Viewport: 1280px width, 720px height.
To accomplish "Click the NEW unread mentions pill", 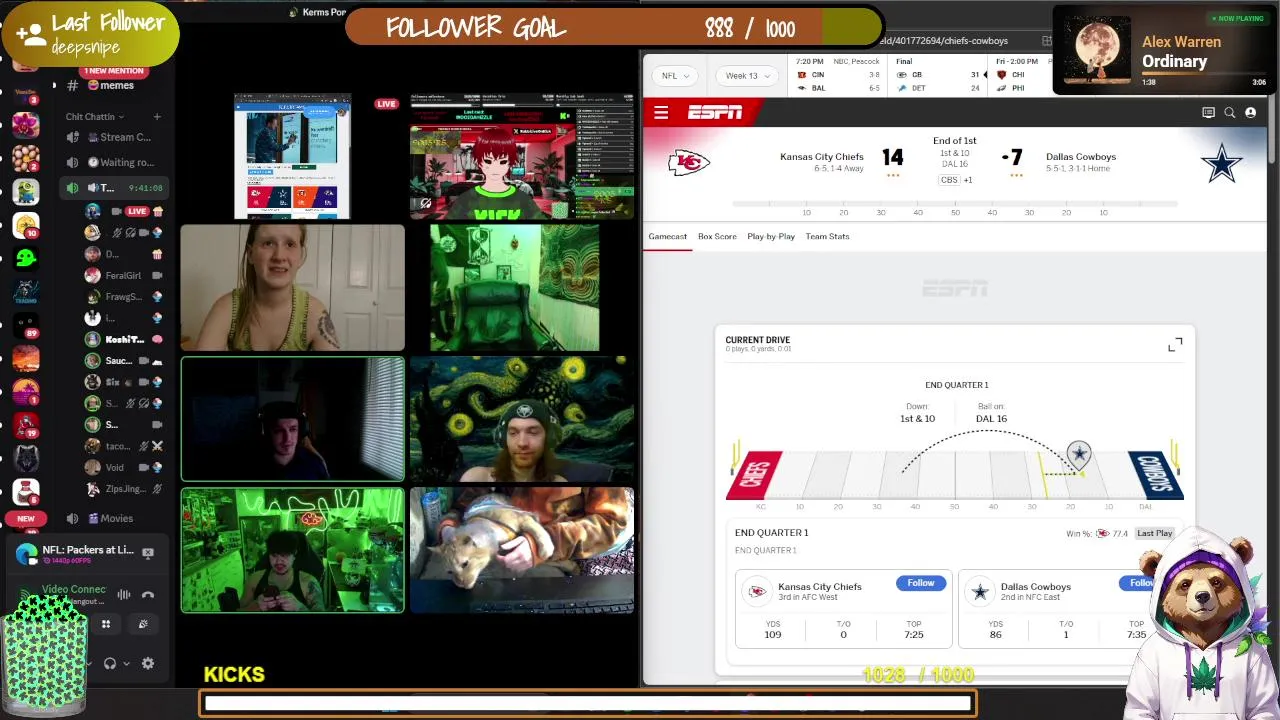I will pyautogui.click(x=26, y=519).
